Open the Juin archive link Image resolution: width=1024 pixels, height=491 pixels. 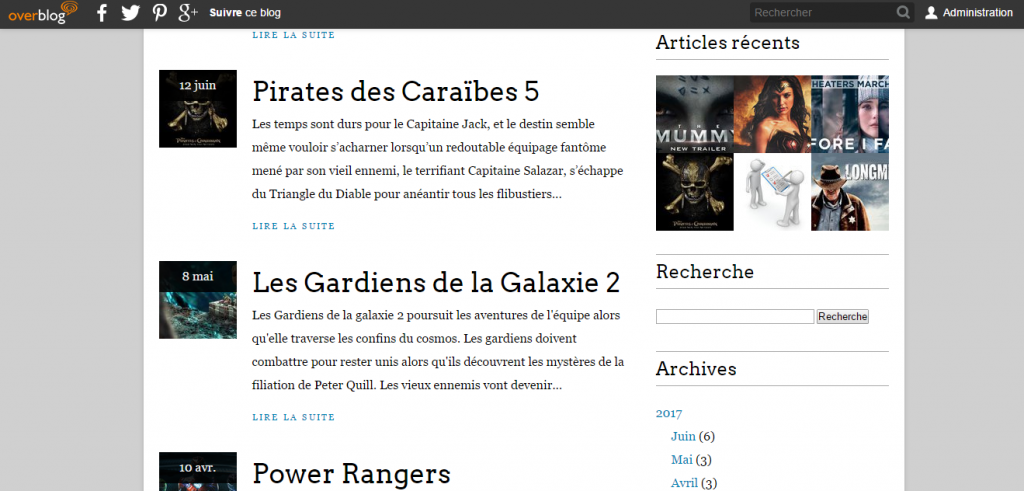683,436
